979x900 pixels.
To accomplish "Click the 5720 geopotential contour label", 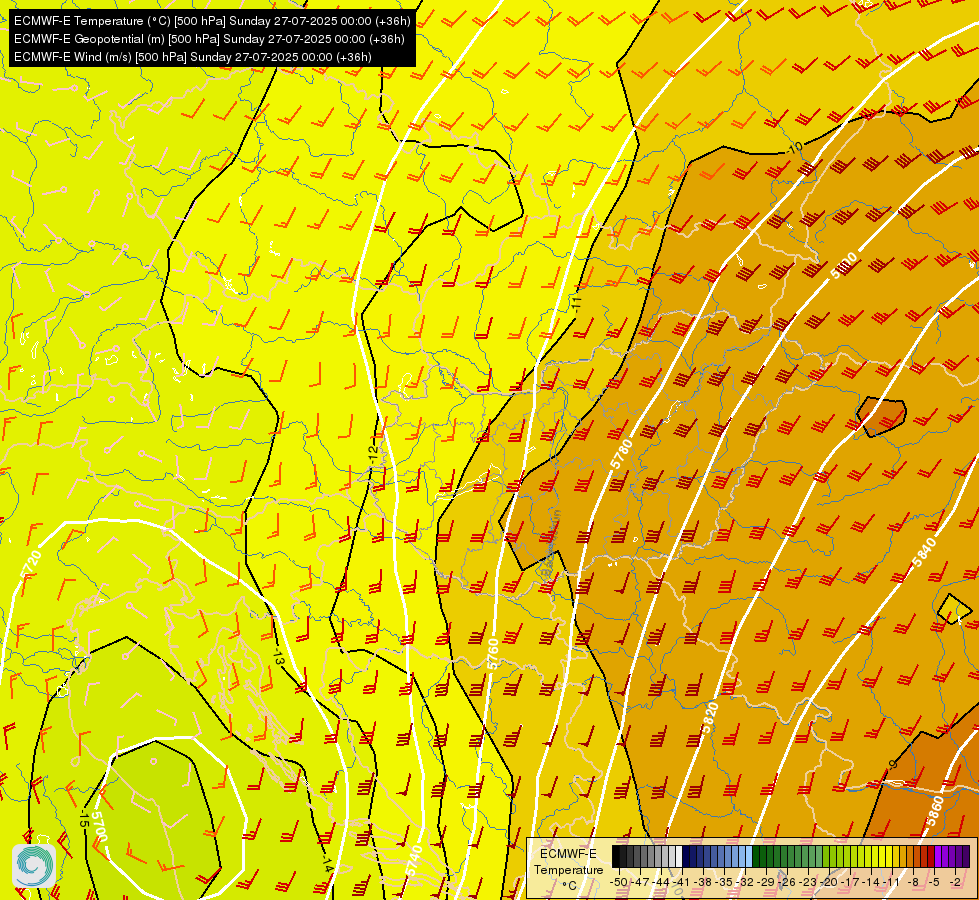I will pyautogui.click(x=31, y=564).
